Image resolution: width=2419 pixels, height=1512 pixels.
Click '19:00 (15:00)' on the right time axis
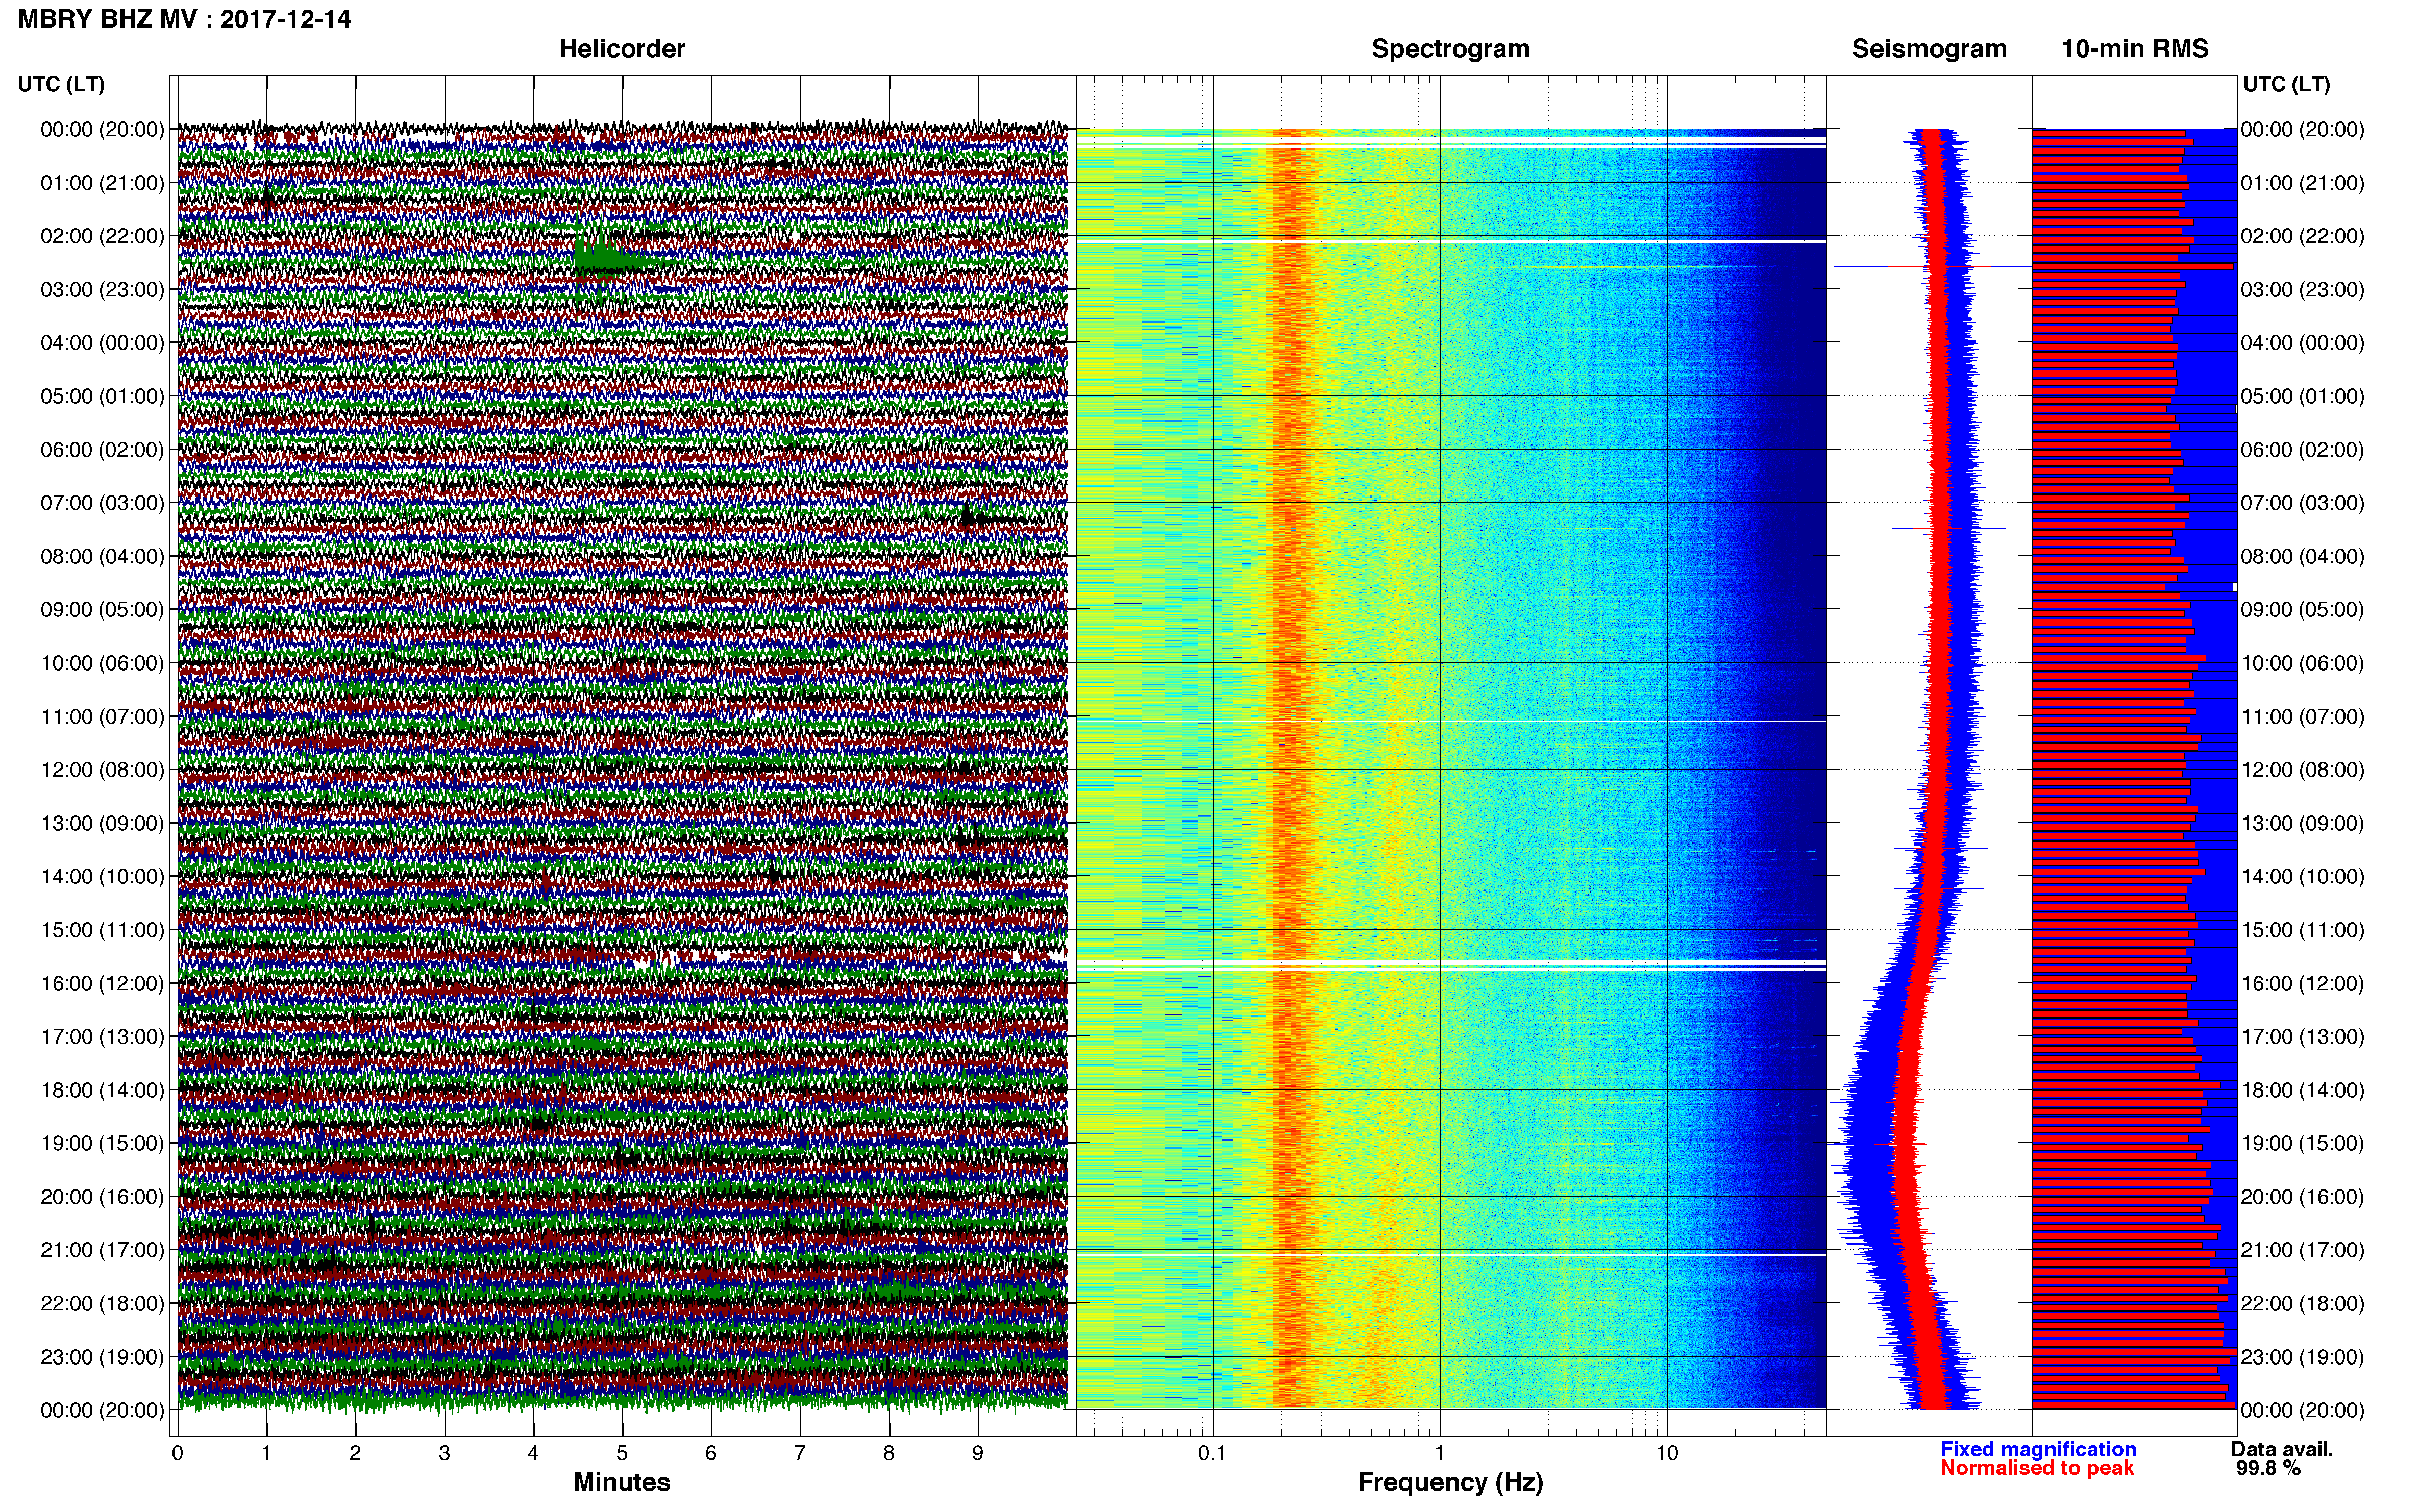2303,1143
